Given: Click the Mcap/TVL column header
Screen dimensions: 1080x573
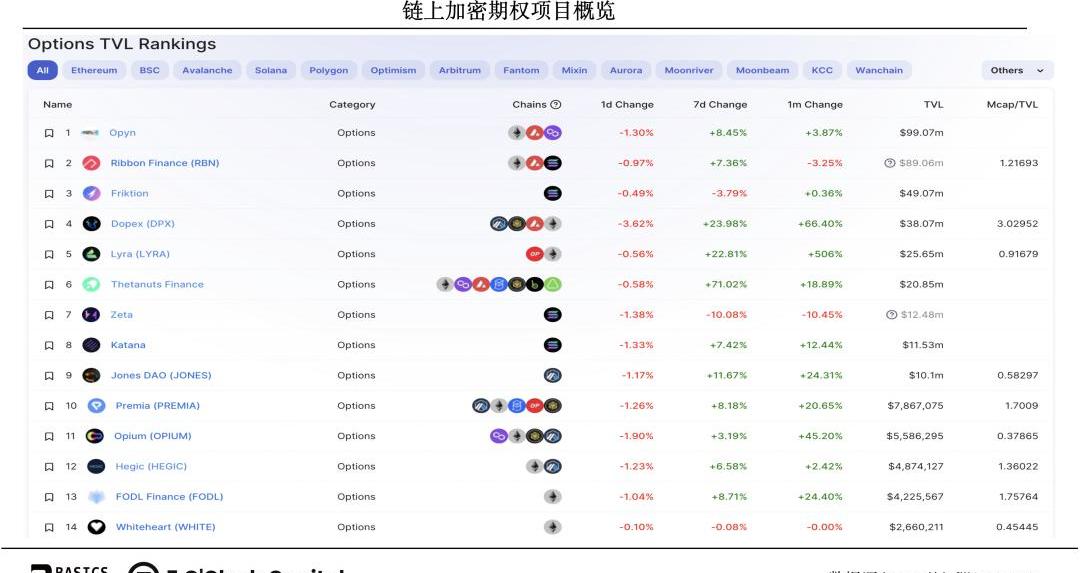Looking at the screenshot, I should coord(1013,105).
